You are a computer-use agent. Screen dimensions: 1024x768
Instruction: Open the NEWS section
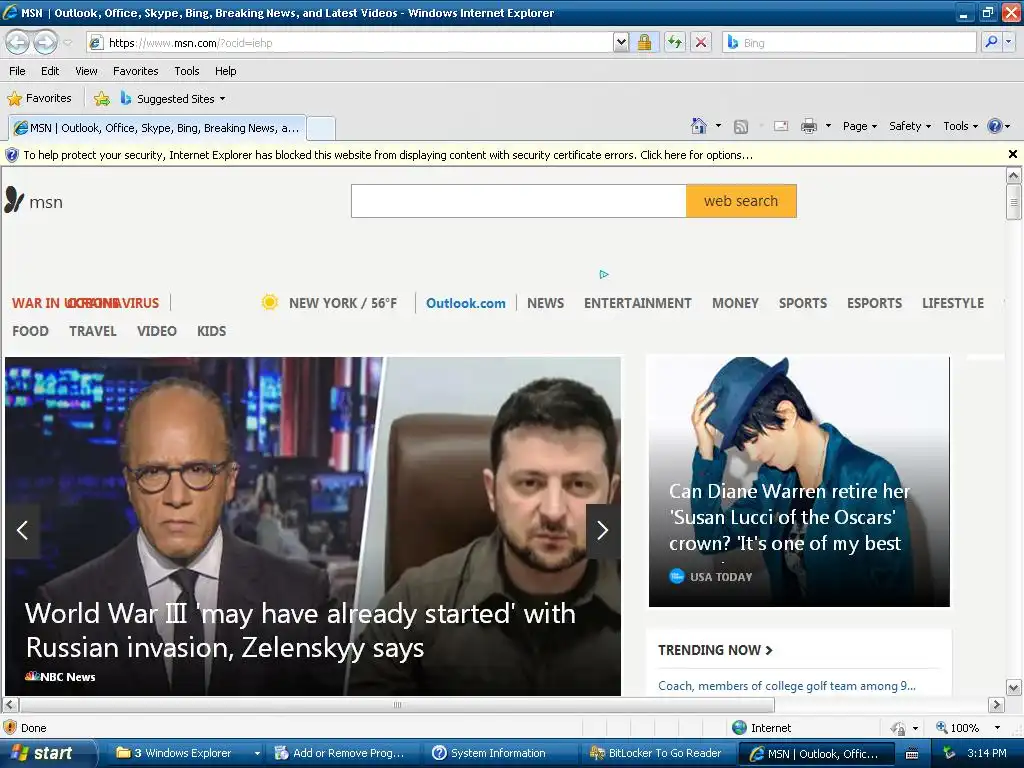click(x=545, y=303)
